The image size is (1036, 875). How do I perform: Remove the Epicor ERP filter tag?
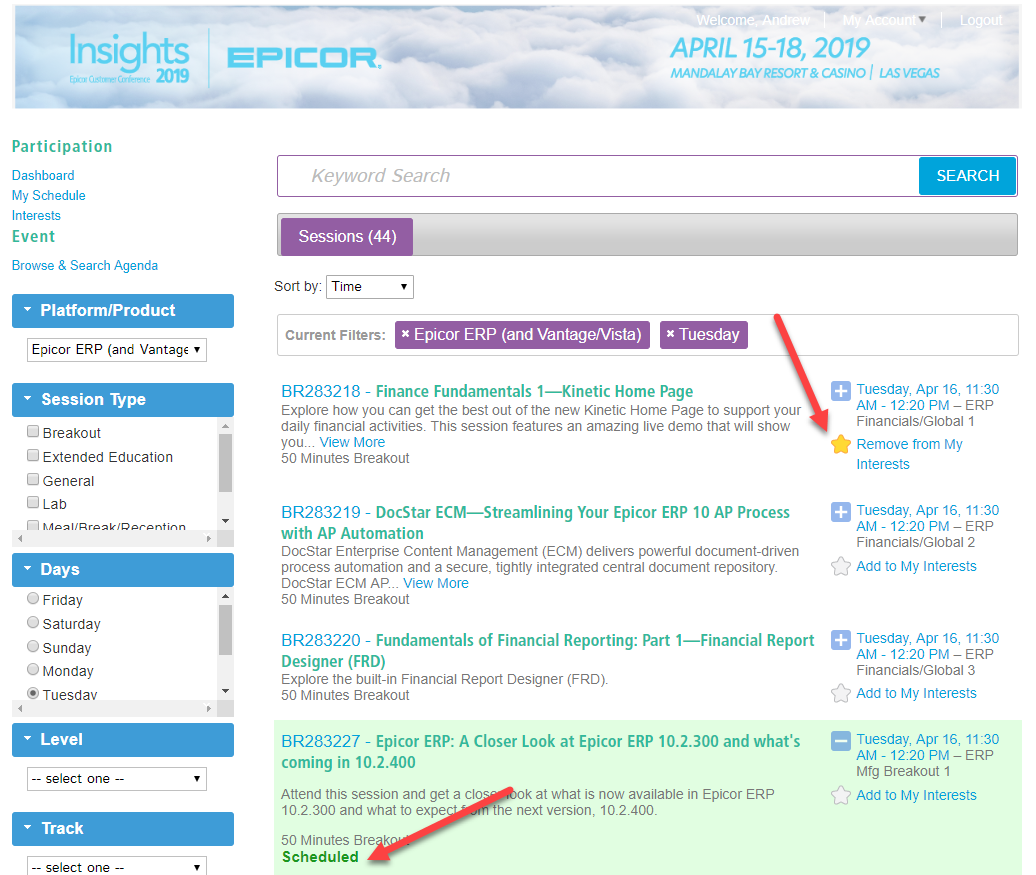tap(406, 334)
